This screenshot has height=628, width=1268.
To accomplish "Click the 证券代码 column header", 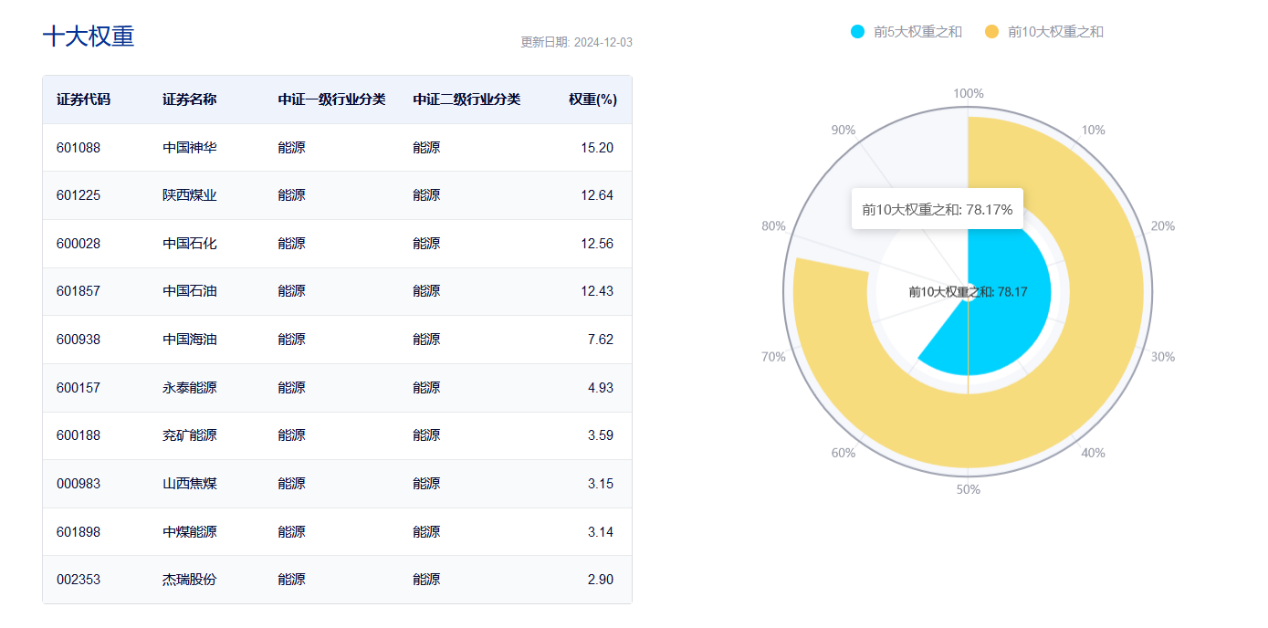I will [x=83, y=100].
